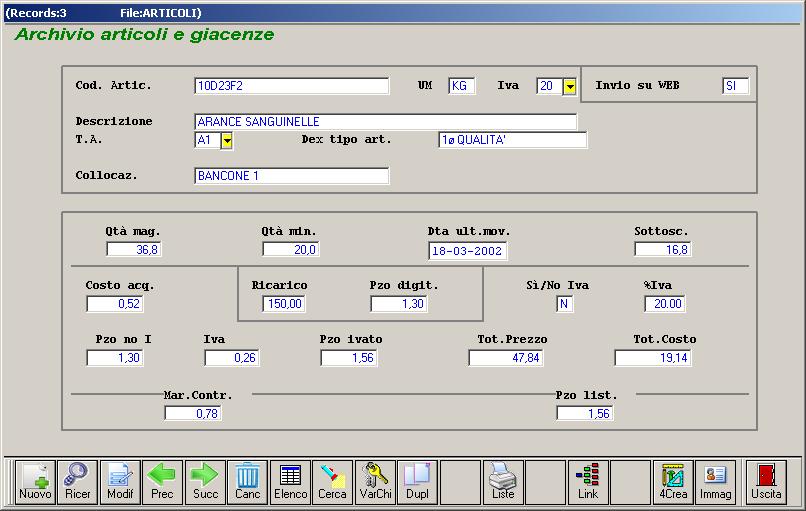Screen dimensions: 806x511
Task: Click the Ricarico field 150,00
Action: tap(284, 304)
